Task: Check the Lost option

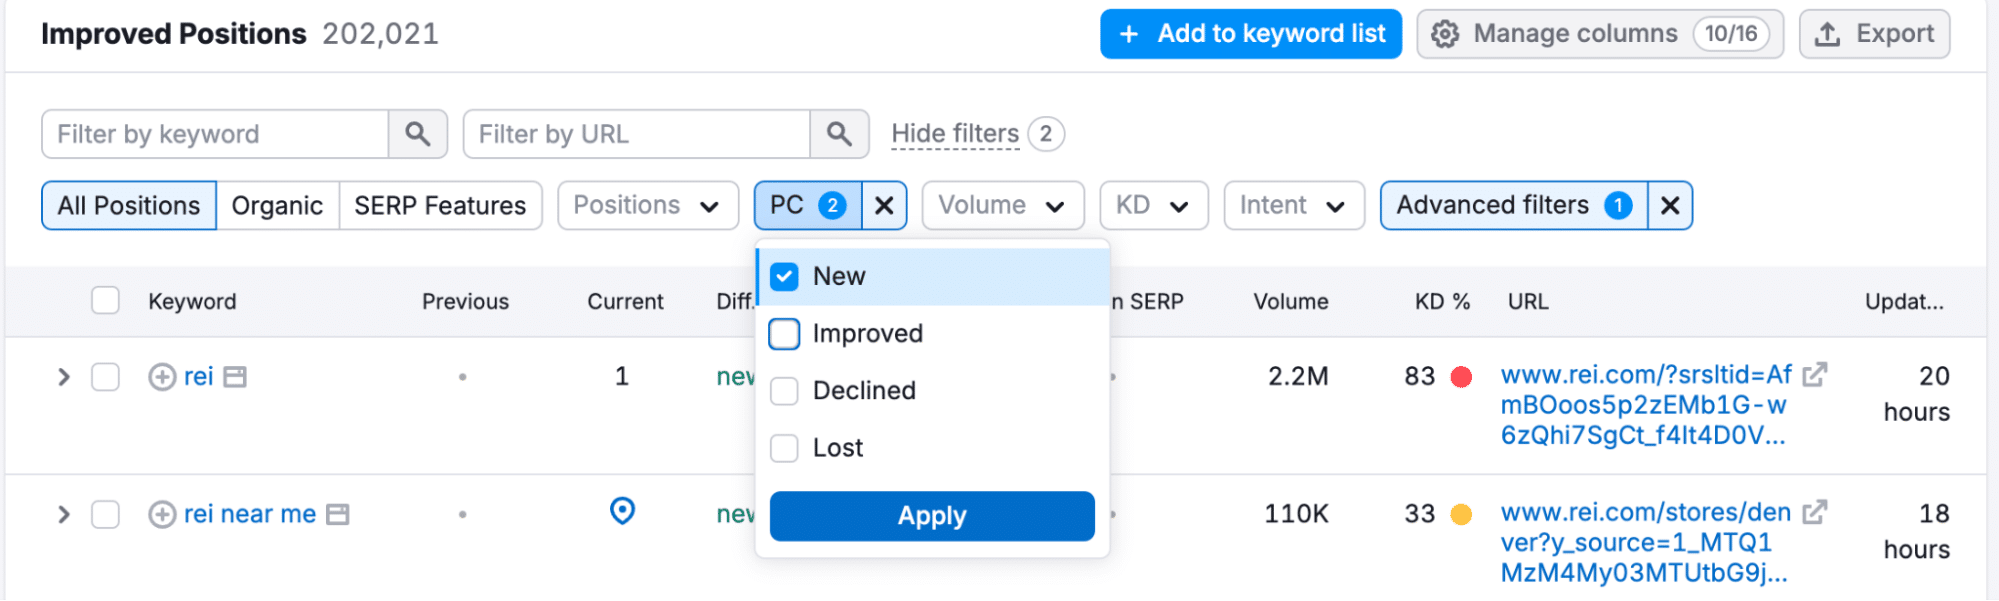Action: pyautogui.click(x=785, y=448)
